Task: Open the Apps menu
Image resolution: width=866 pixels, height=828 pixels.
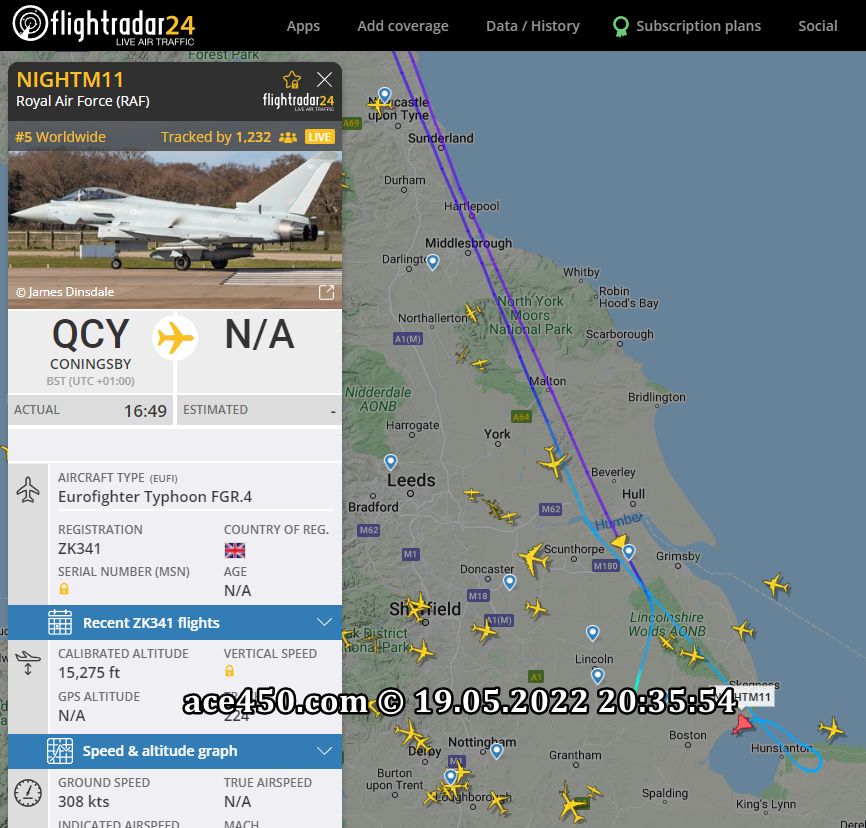Action: [x=303, y=26]
